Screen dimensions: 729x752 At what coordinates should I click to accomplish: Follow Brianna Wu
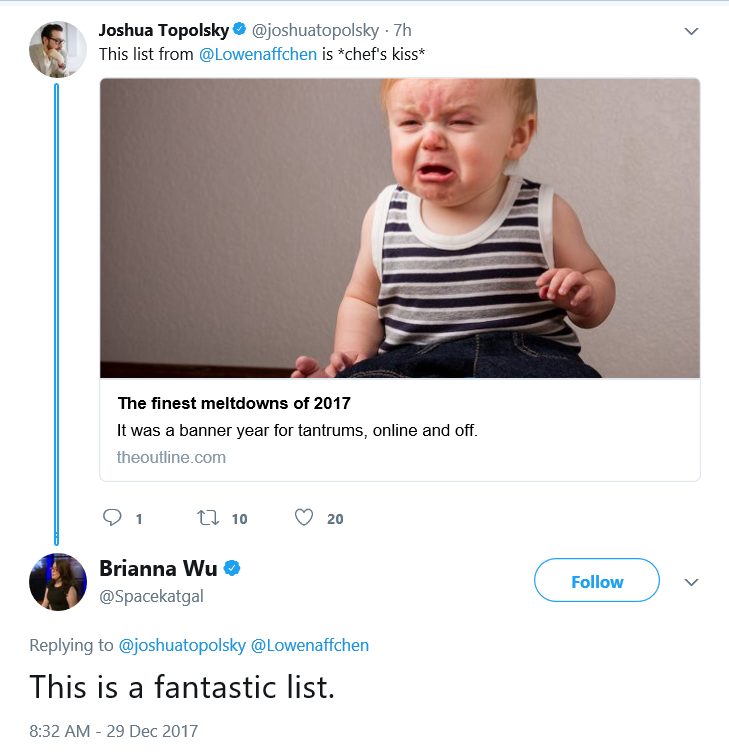pyautogui.click(x=597, y=580)
